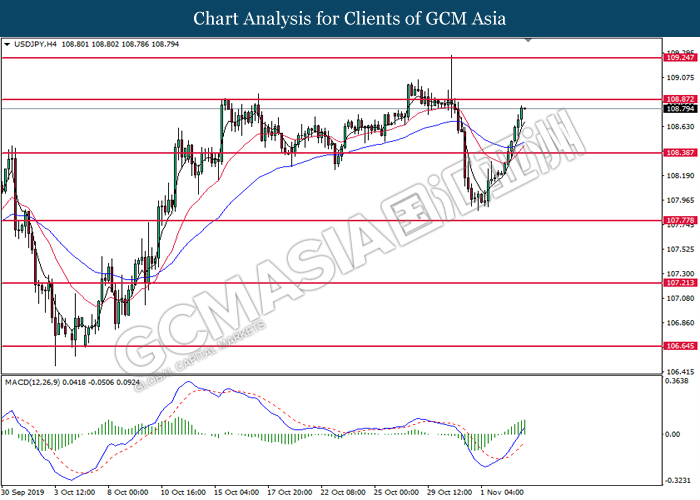Image resolution: width=700 pixels, height=500 pixels.
Task: Click the 108.190 price scale value
Action: 680,175
